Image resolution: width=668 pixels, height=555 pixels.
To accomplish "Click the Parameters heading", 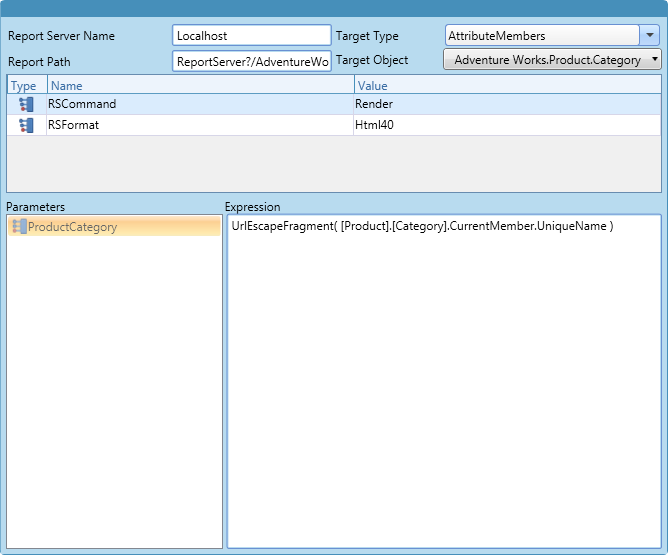I will point(35,207).
